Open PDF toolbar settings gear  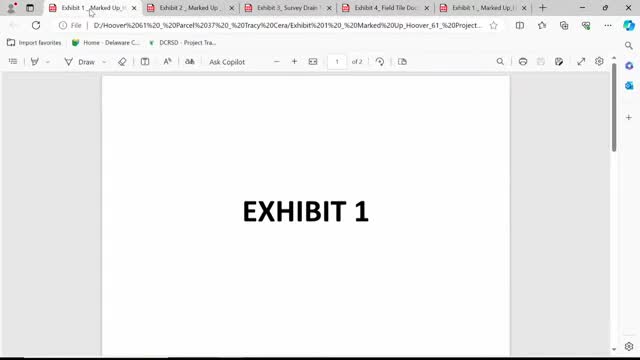(599, 62)
